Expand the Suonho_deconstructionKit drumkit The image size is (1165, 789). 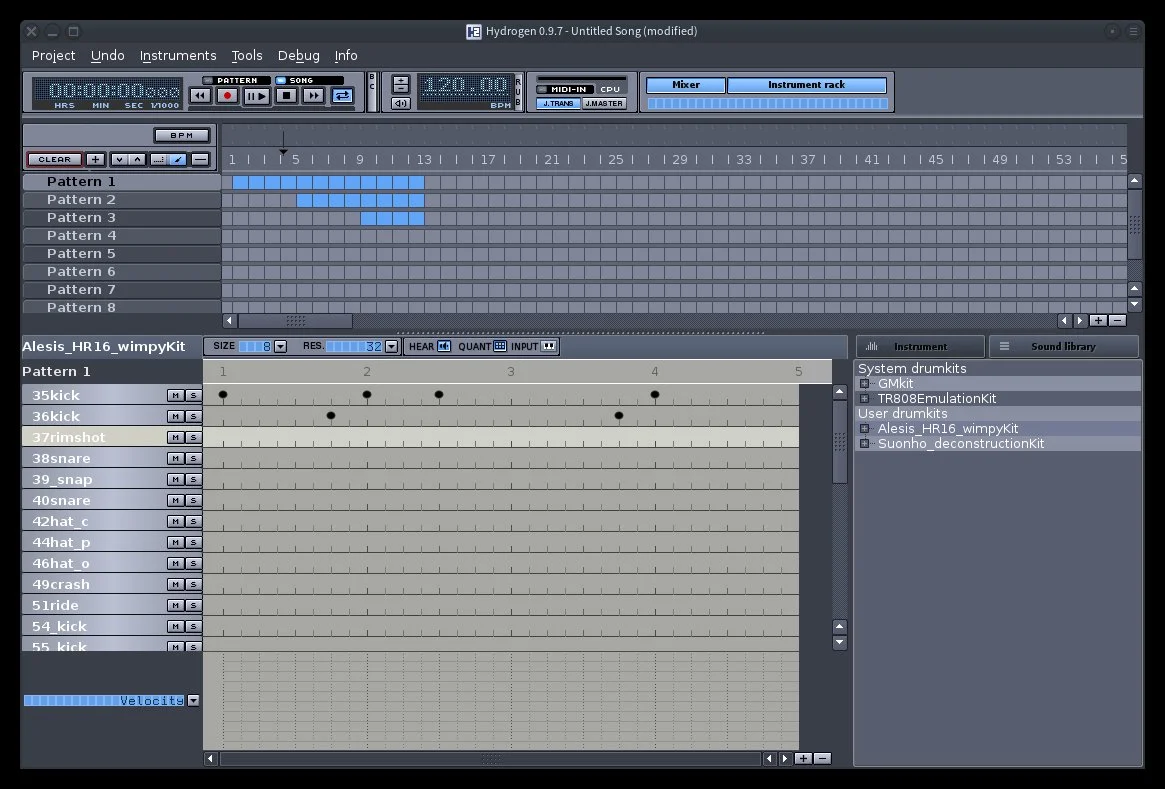(x=864, y=444)
